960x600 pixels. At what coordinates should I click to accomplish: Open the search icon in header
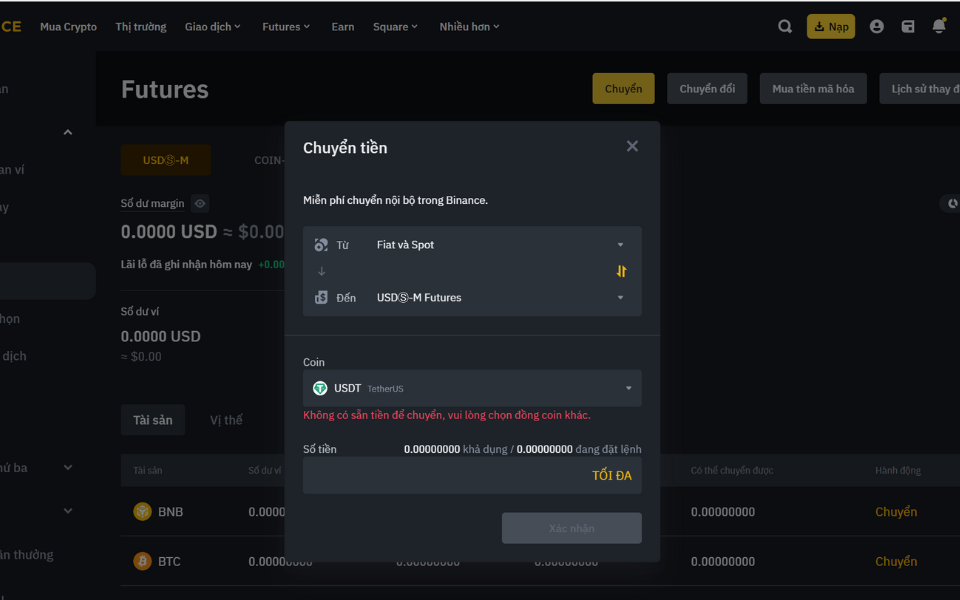tap(784, 26)
